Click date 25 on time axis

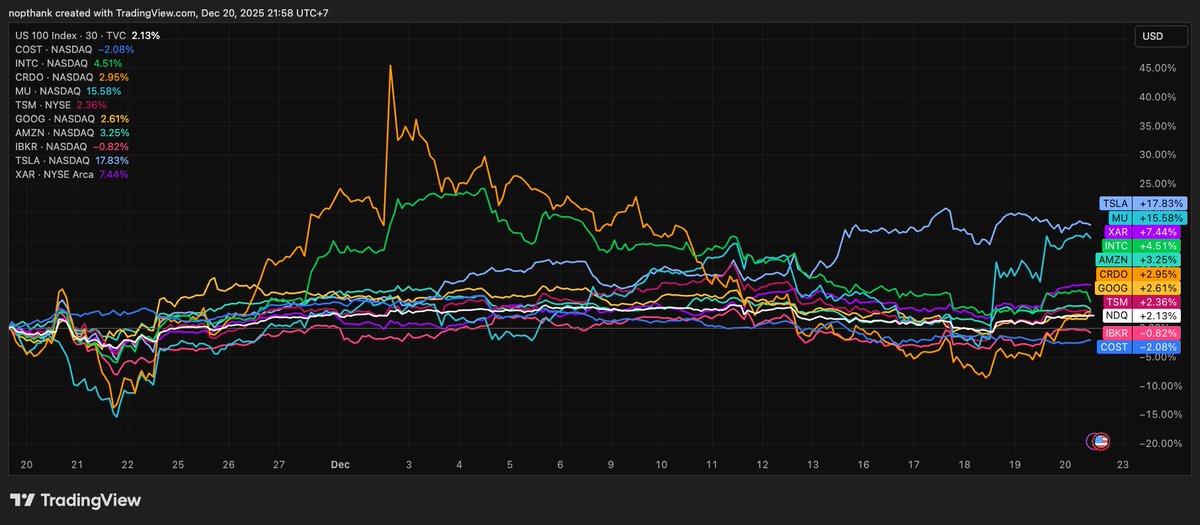click(178, 465)
